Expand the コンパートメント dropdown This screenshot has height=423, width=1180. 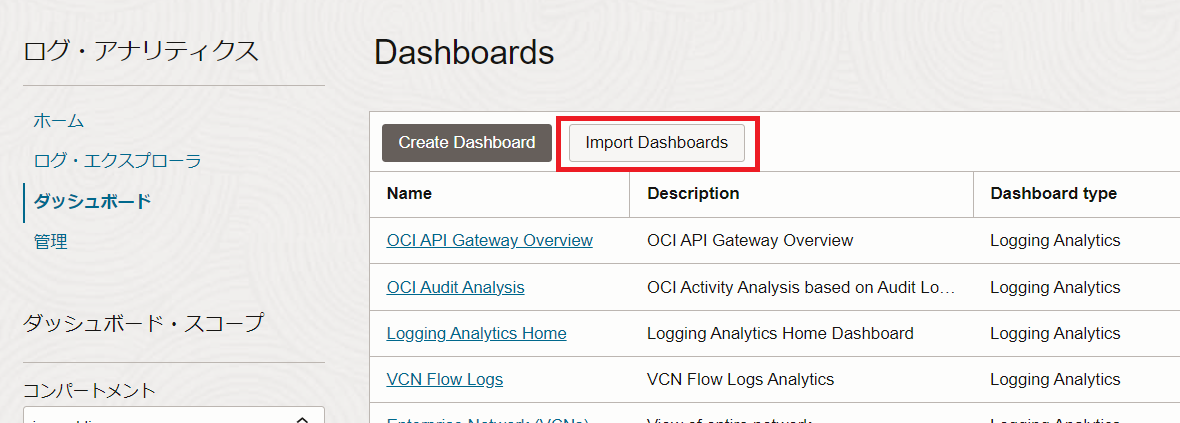173,416
